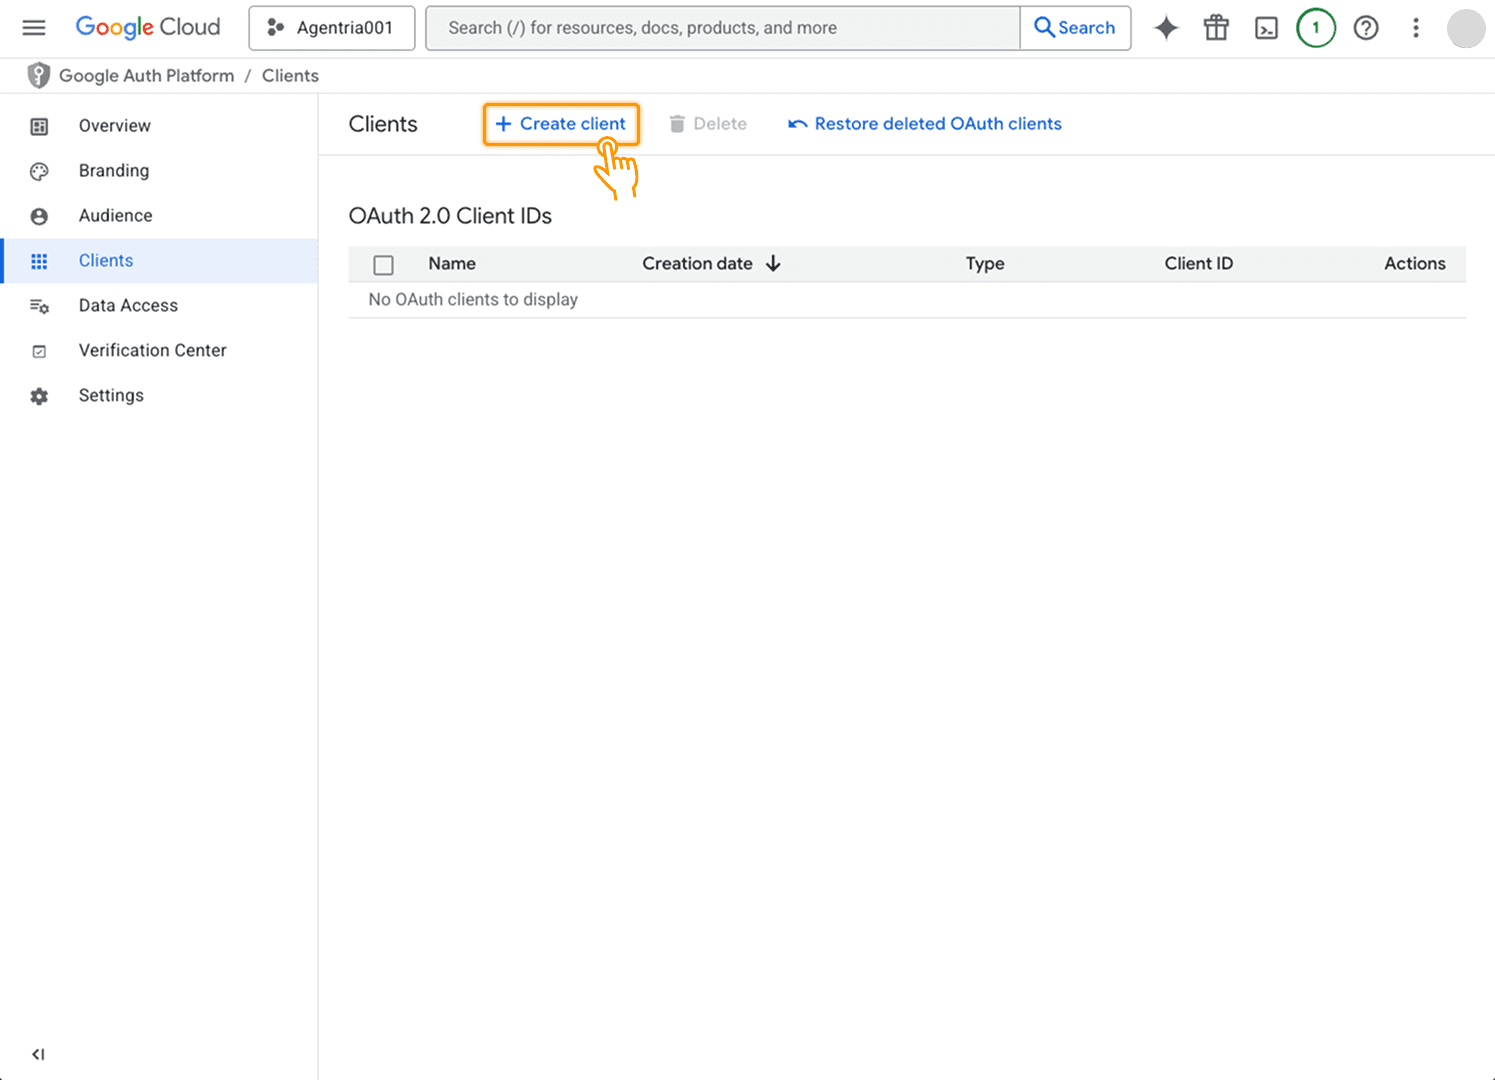Click the Branding palette icon
This screenshot has width=1495, height=1080.
coord(39,171)
